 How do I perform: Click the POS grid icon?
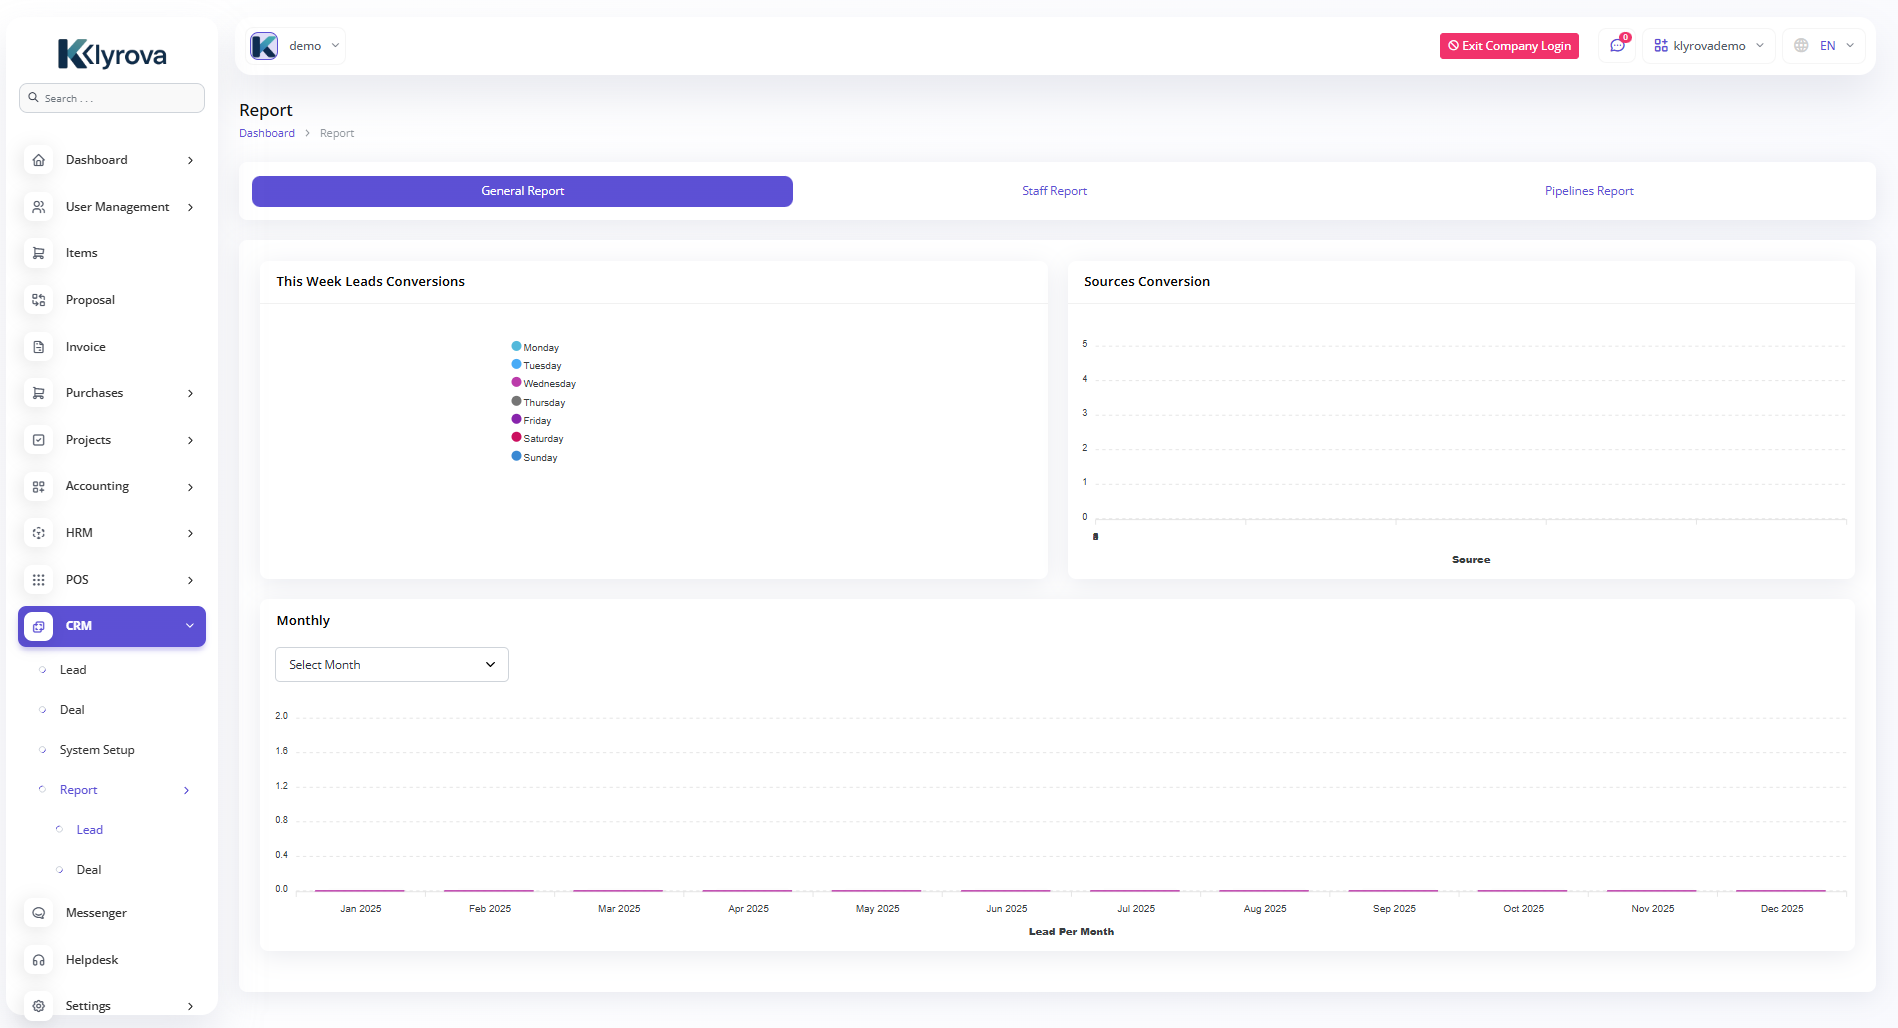pyautogui.click(x=38, y=580)
